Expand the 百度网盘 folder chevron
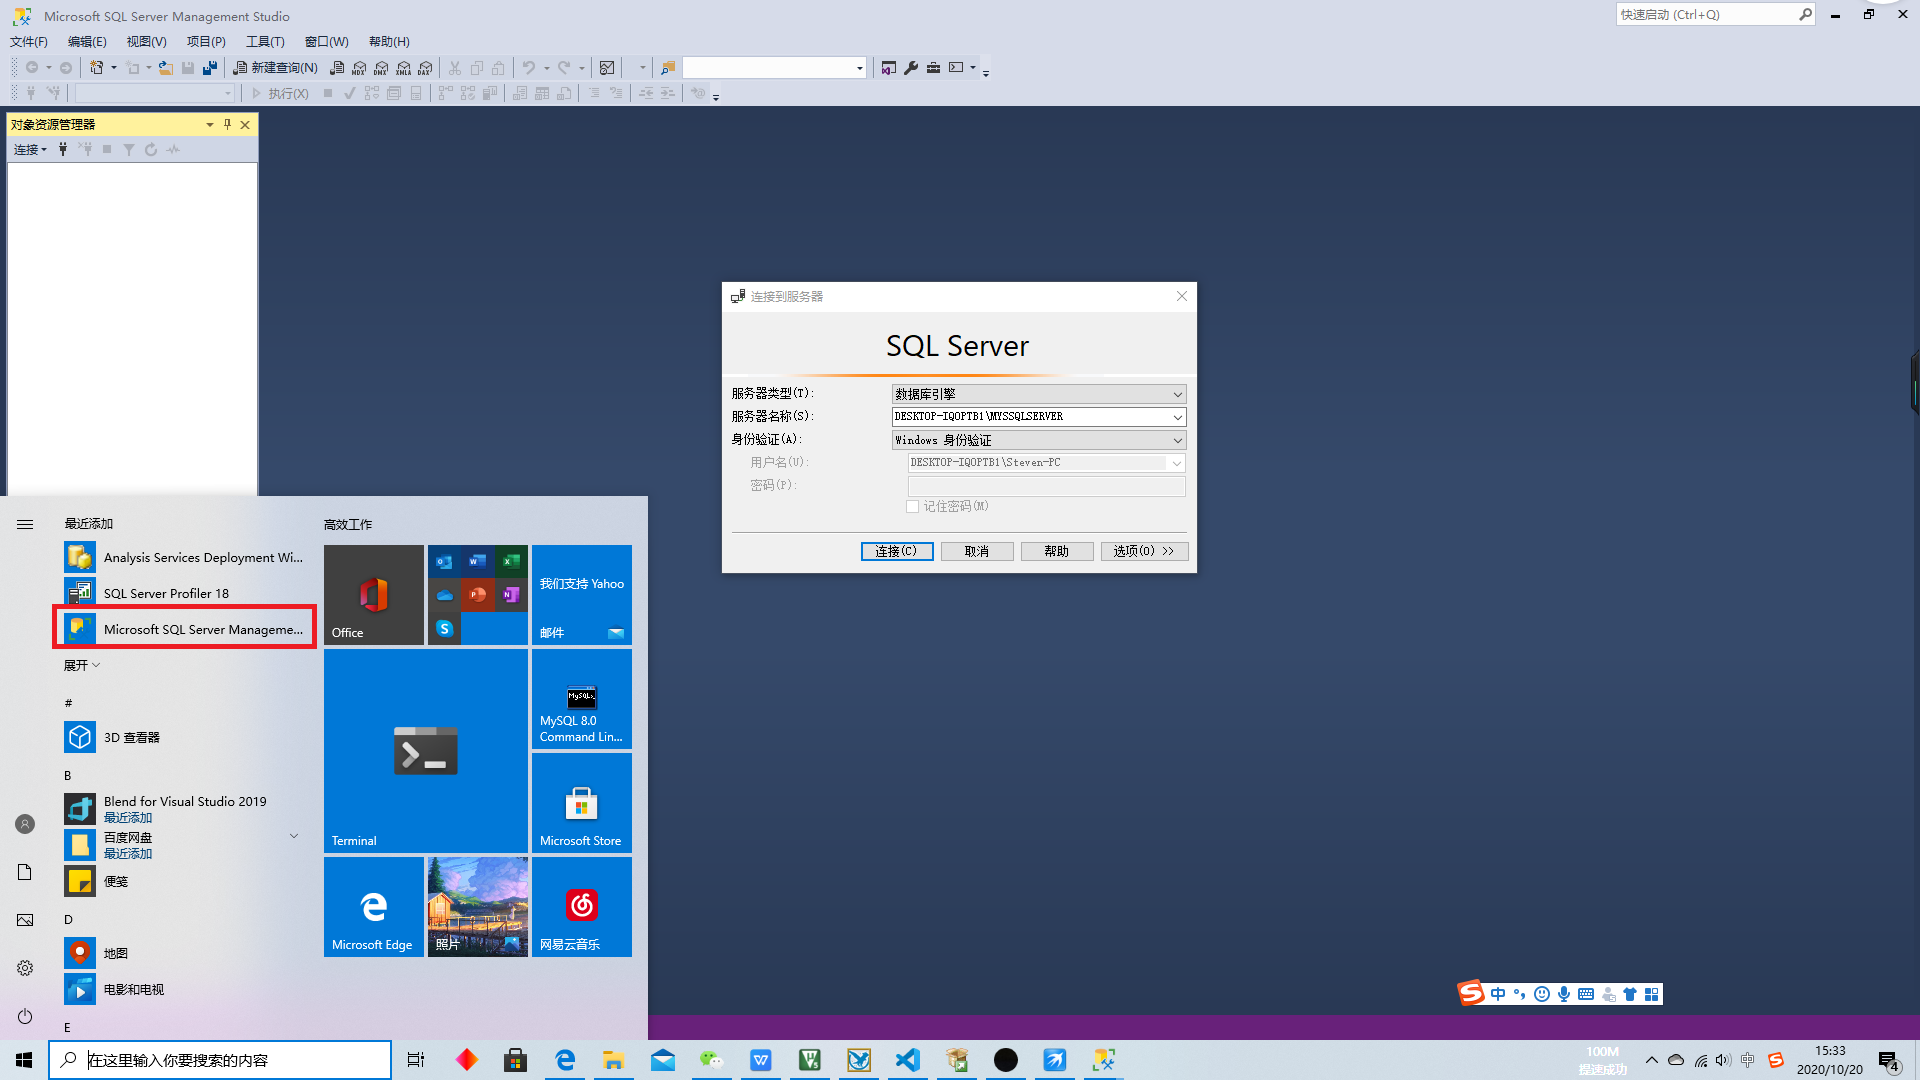Image resolution: width=1920 pixels, height=1080 pixels. (x=294, y=836)
